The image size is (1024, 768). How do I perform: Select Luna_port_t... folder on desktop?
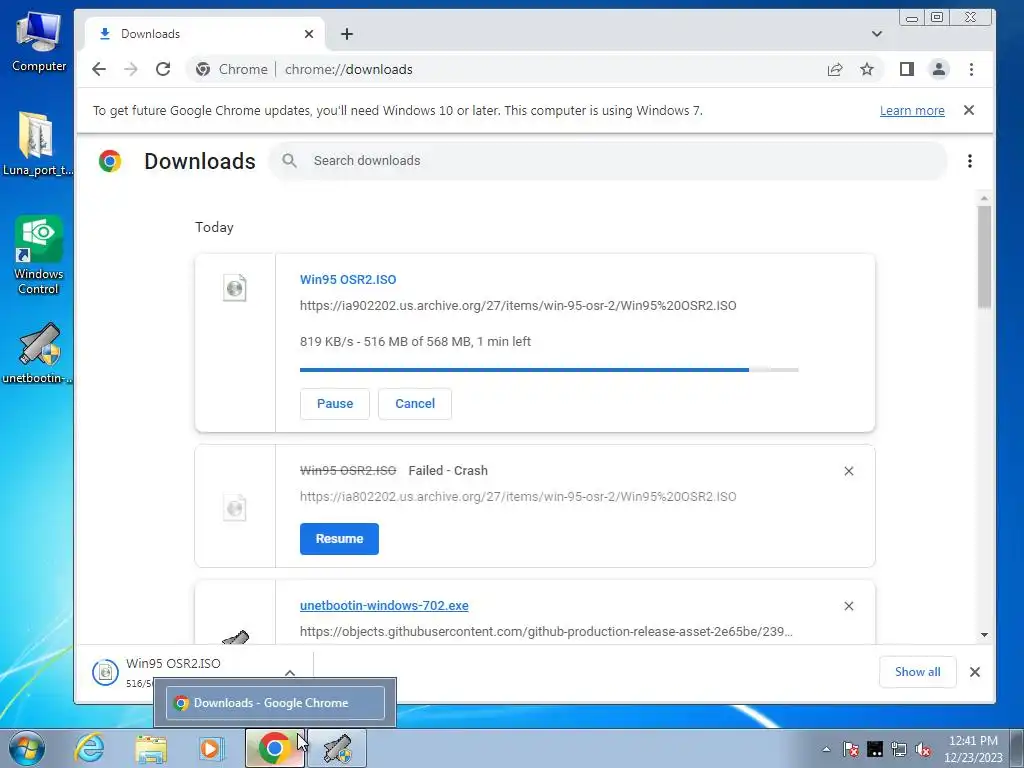point(37,144)
